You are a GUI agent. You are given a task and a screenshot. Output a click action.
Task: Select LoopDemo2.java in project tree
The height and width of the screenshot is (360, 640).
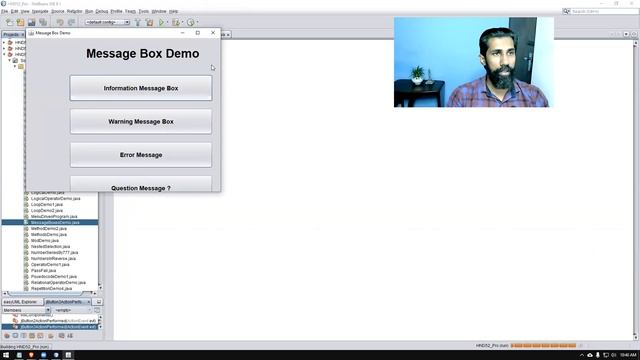coord(47,211)
